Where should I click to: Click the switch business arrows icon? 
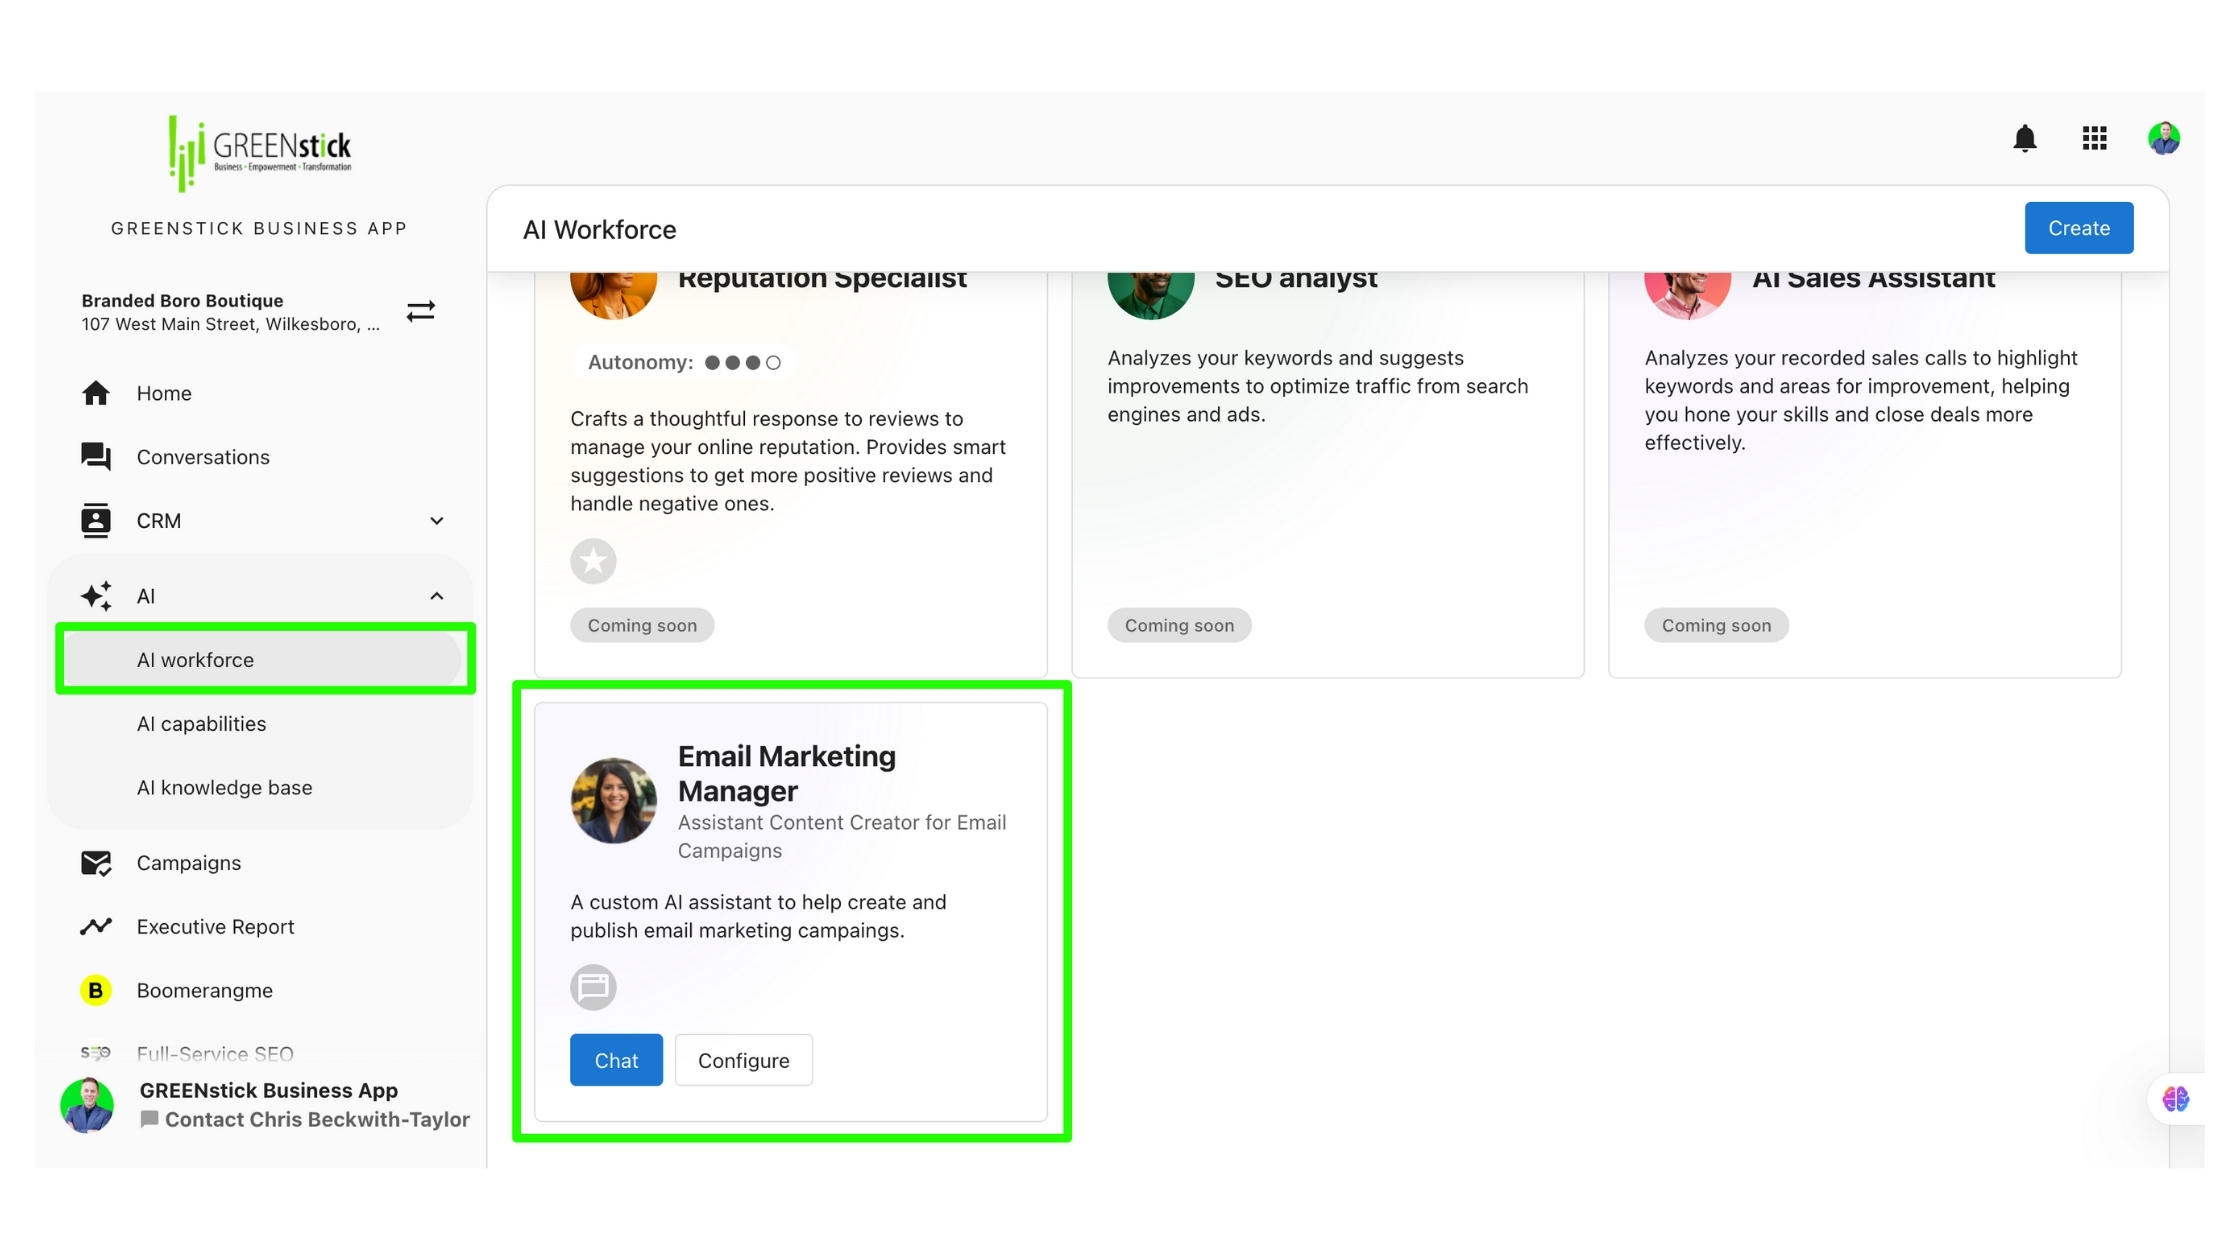click(x=421, y=312)
